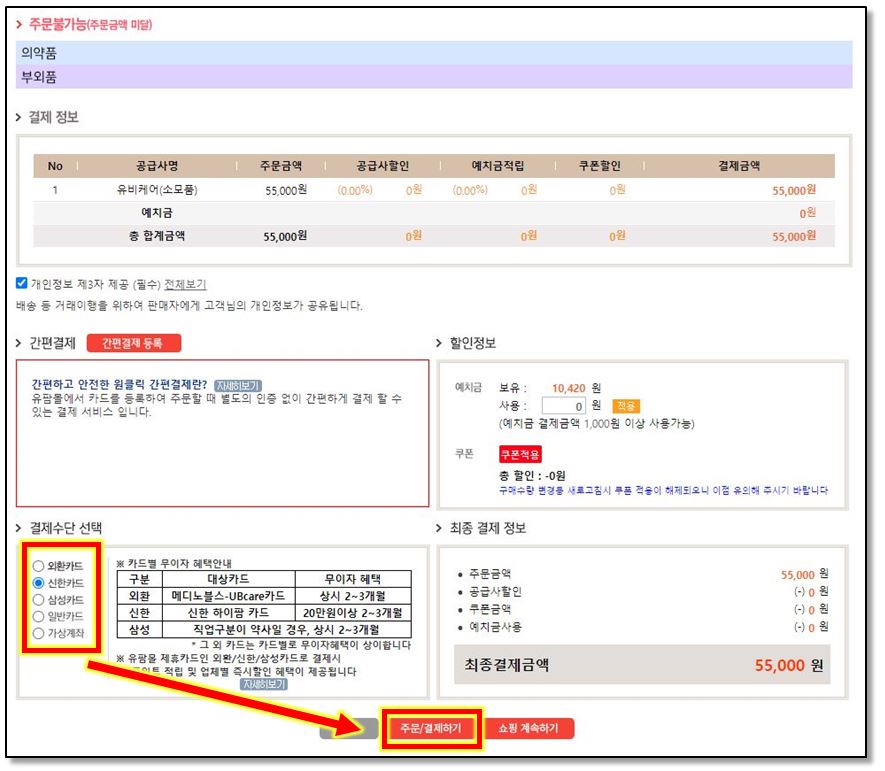This screenshot has width=885, height=771.
Task: Choose 삼성카드 as payment method
Action: coord(39,600)
